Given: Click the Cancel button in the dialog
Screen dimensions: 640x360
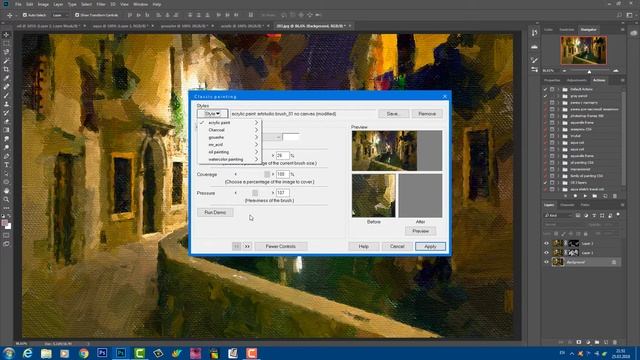Looking at the screenshot, I should (397, 247).
